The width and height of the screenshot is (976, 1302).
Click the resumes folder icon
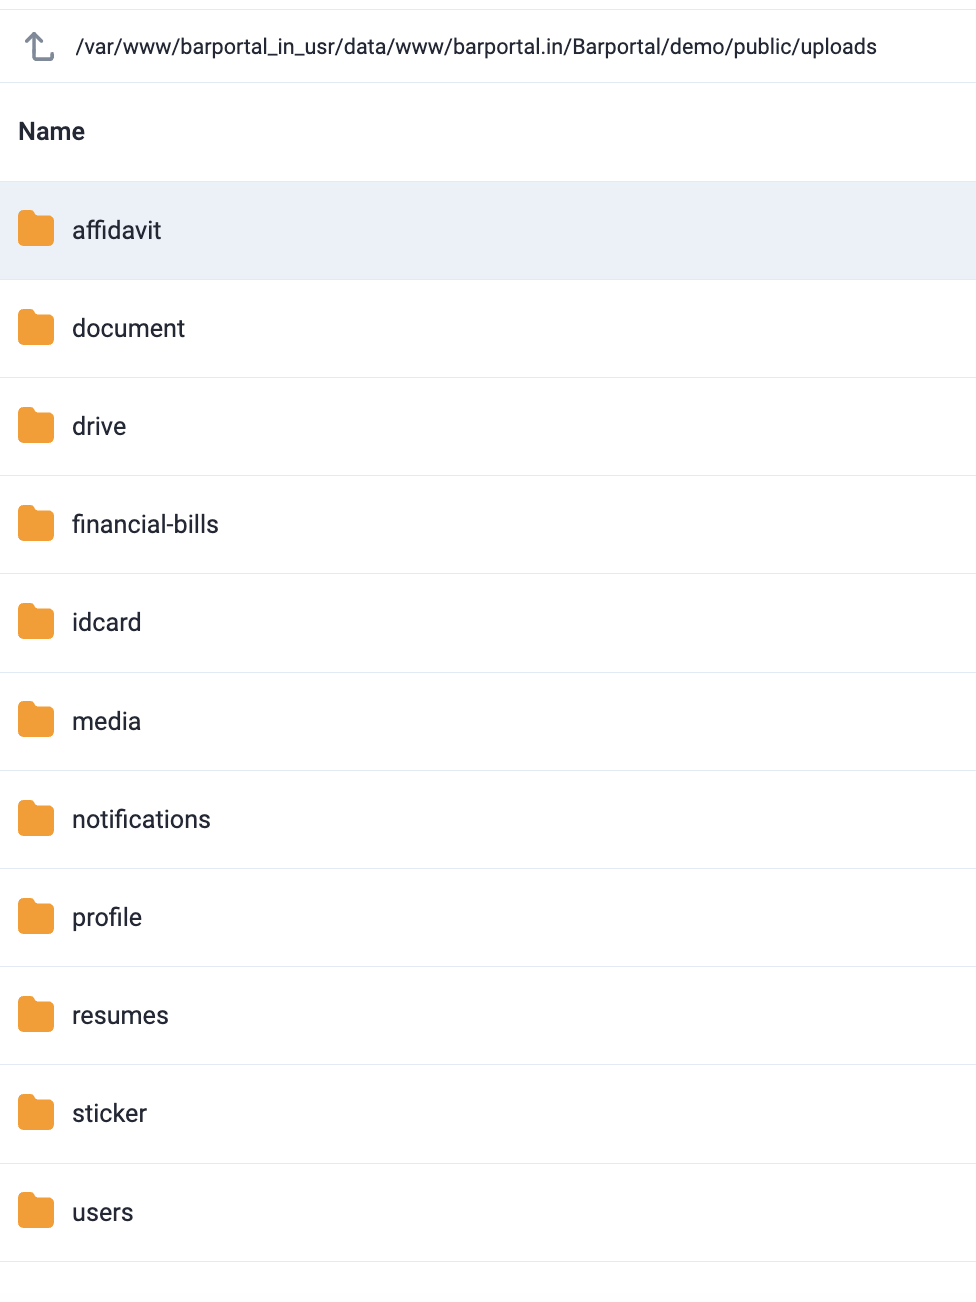point(36,1014)
